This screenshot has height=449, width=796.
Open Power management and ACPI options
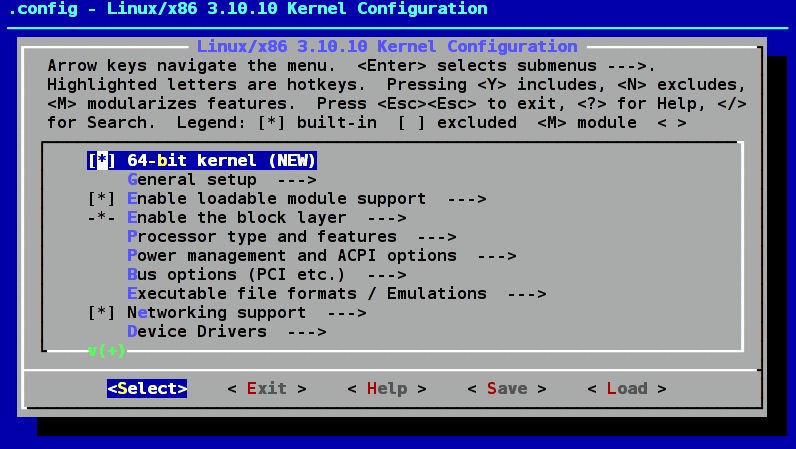322,255
